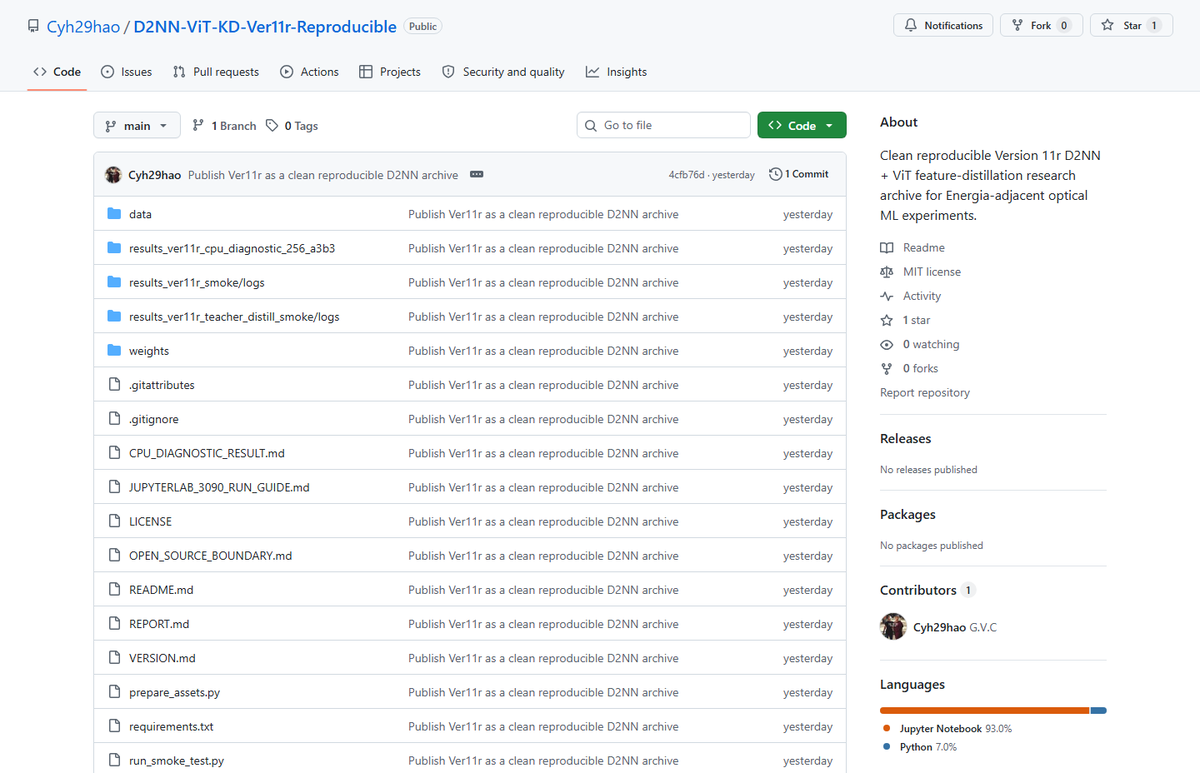Switch to the Pull requests tab
The width and height of the screenshot is (1200, 773).
(216, 72)
